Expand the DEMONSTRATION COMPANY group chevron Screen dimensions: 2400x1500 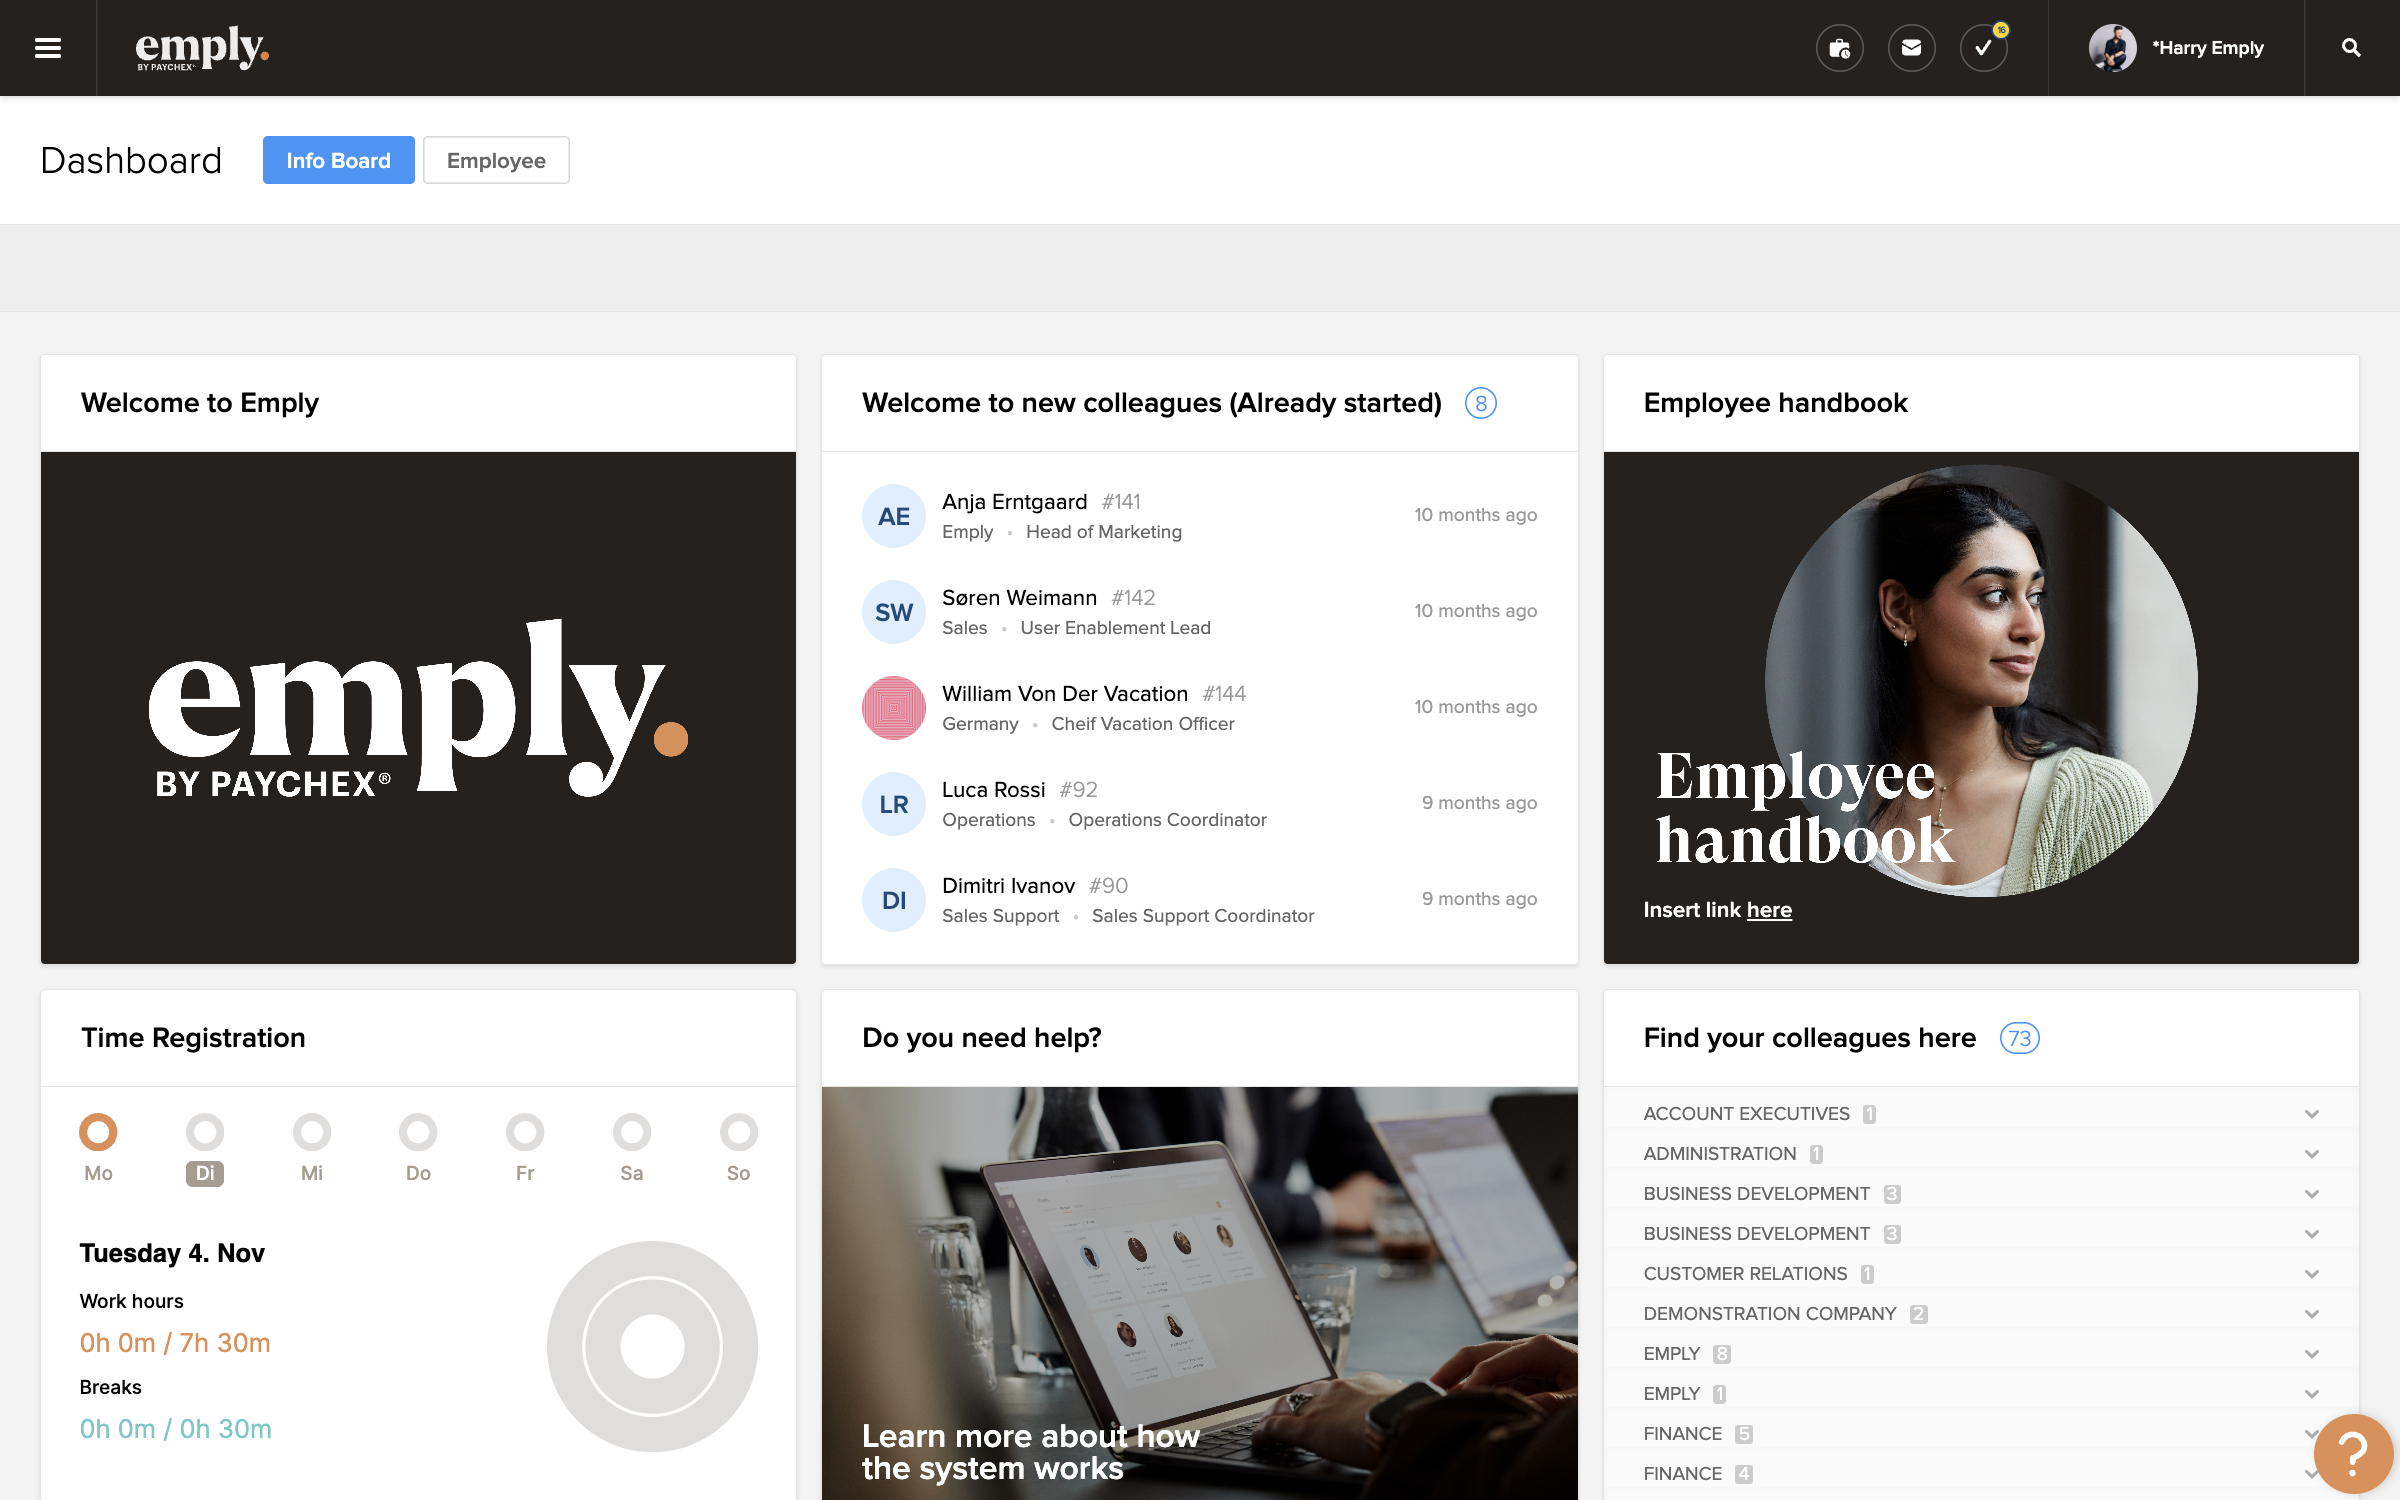pyautogui.click(x=2311, y=1314)
